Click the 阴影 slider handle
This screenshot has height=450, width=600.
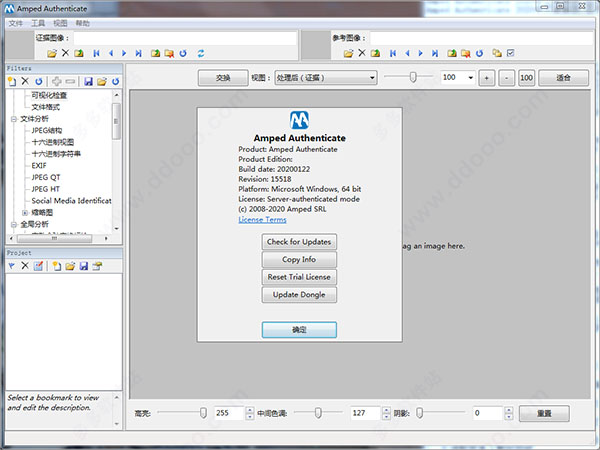click(420, 412)
